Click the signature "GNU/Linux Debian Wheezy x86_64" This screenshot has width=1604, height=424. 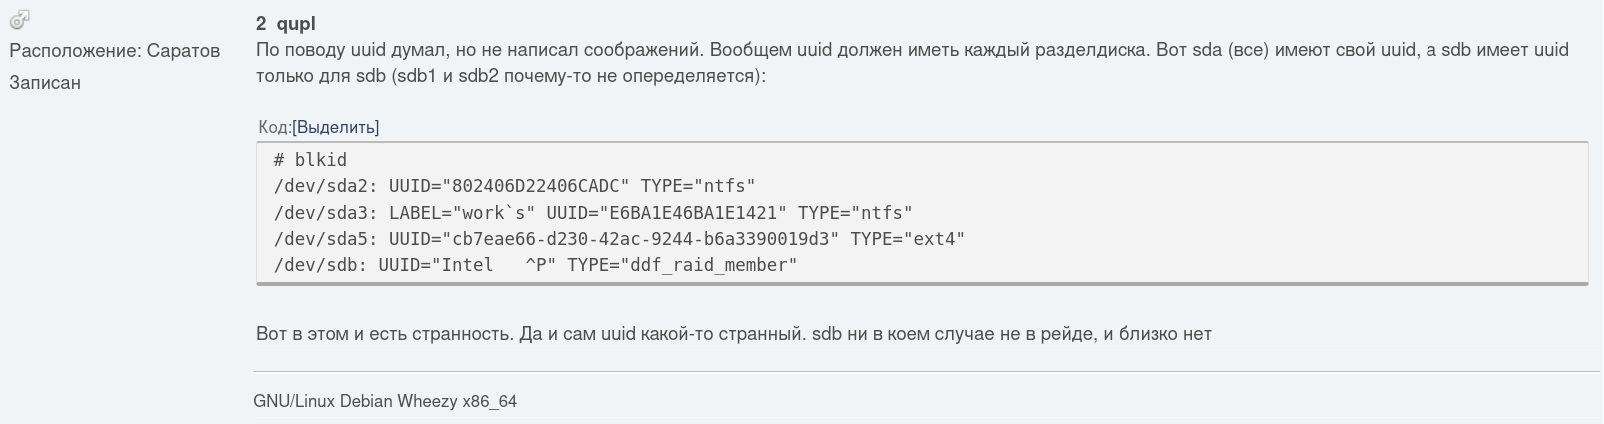pyautogui.click(x=385, y=402)
